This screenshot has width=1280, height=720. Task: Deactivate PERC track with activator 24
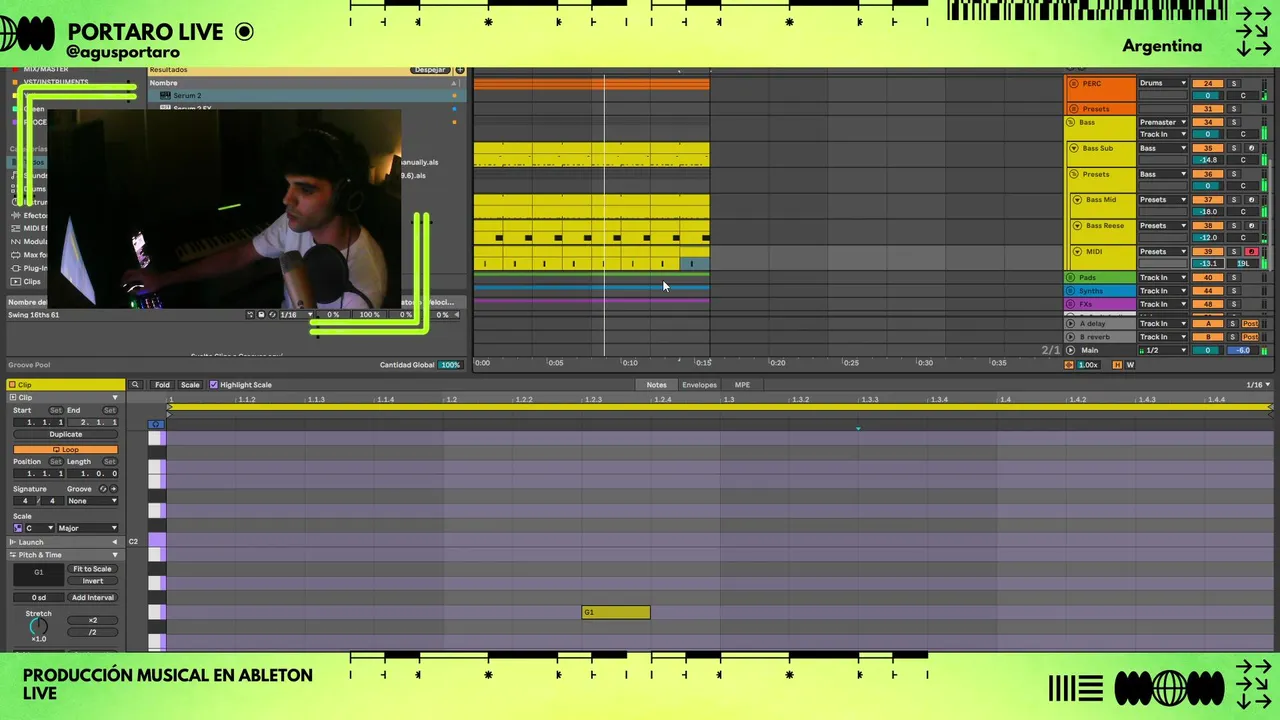pyautogui.click(x=1208, y=84)
